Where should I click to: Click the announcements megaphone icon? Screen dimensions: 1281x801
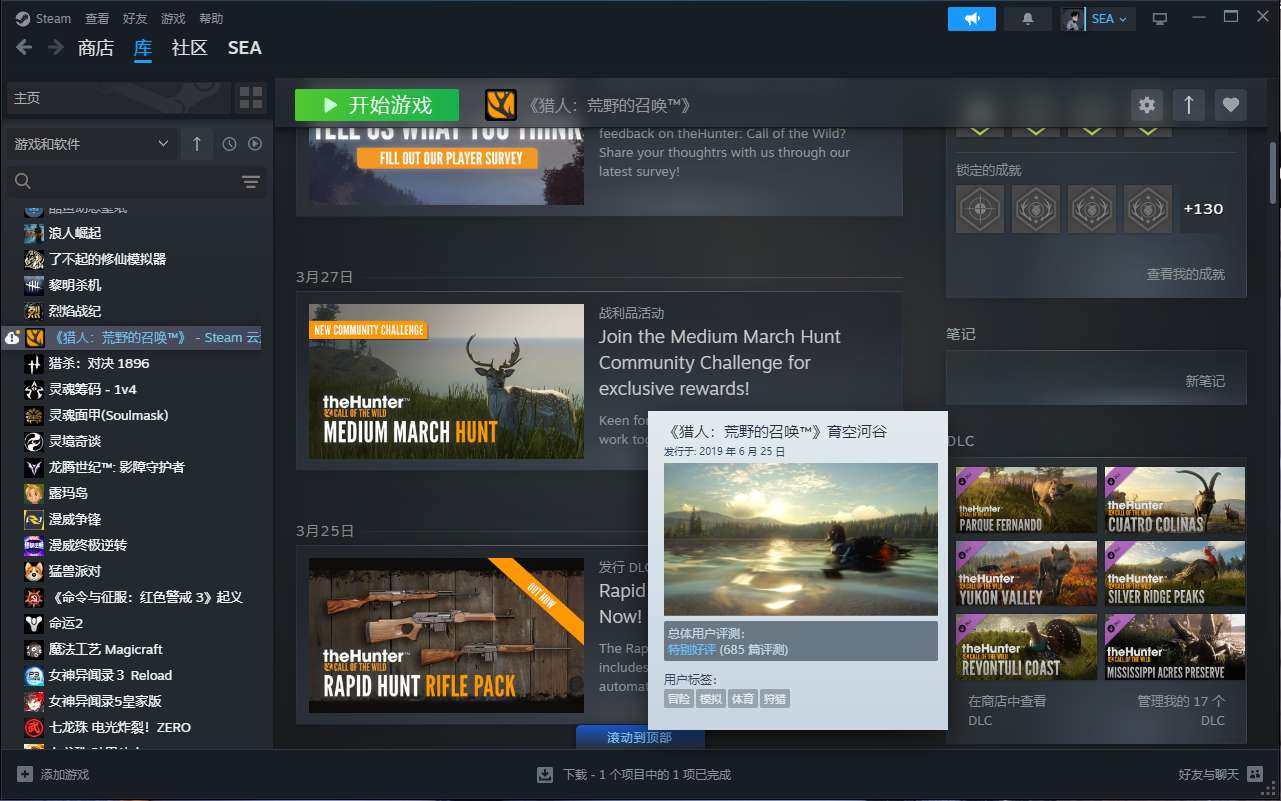(x=971, y=19)
